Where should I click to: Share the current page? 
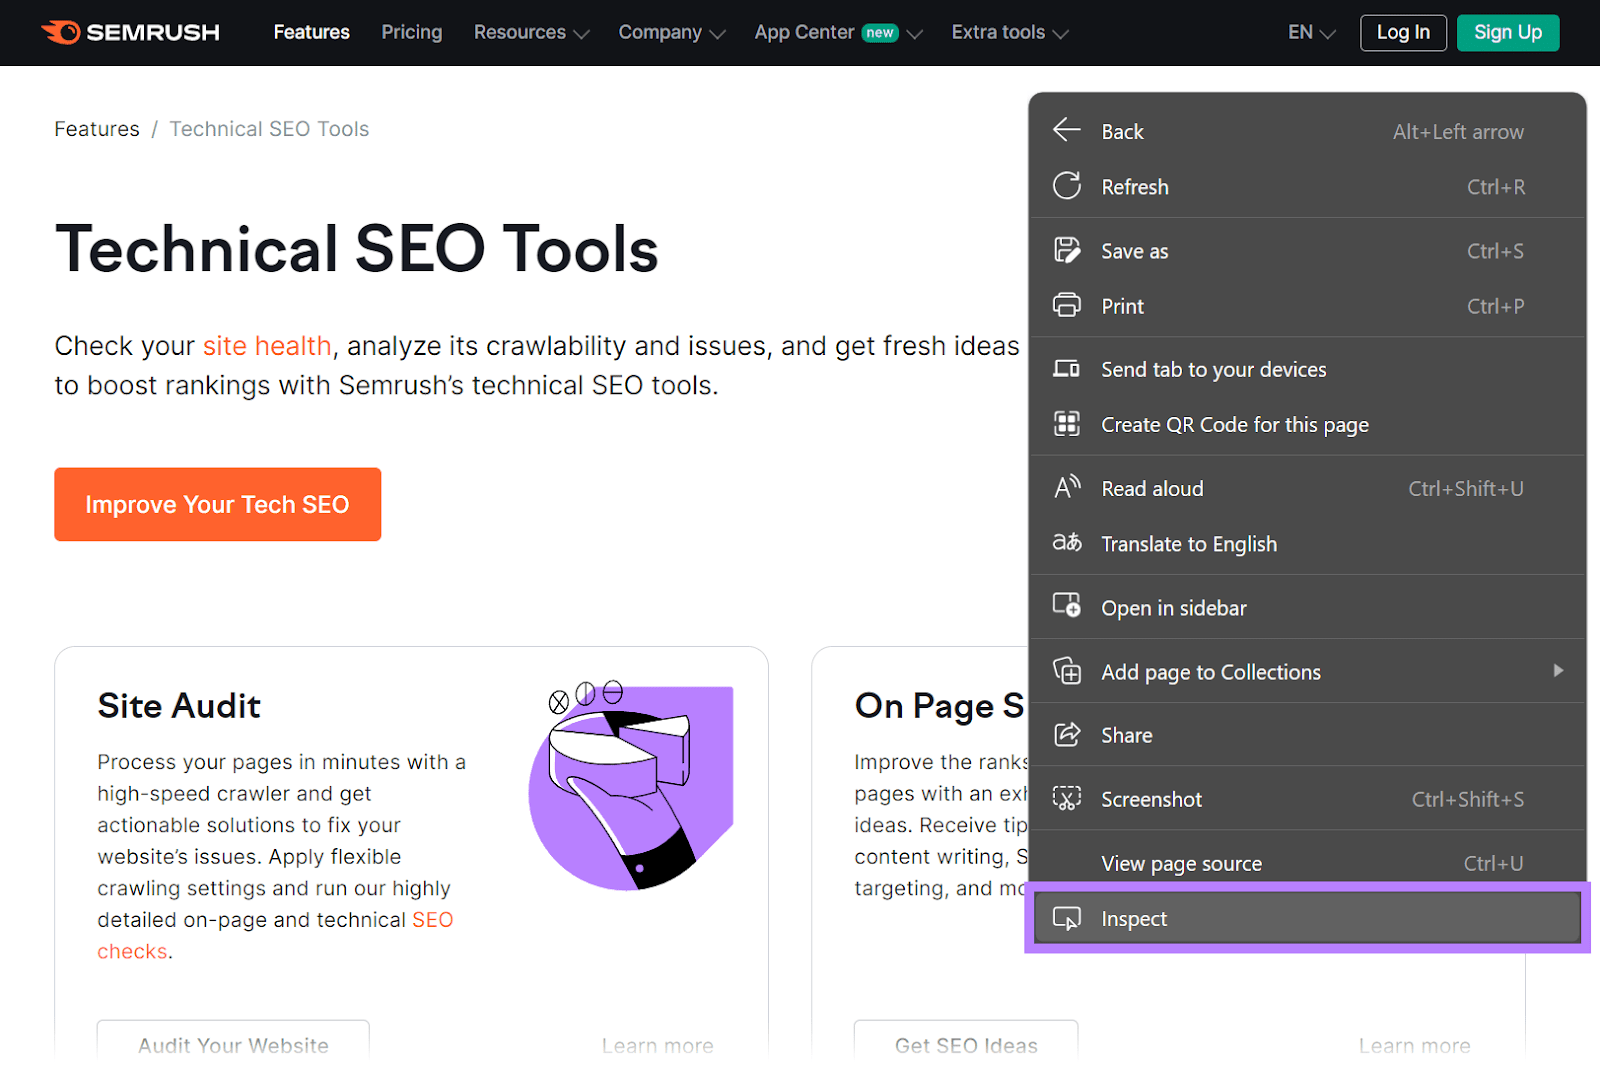coord(1126,735)
